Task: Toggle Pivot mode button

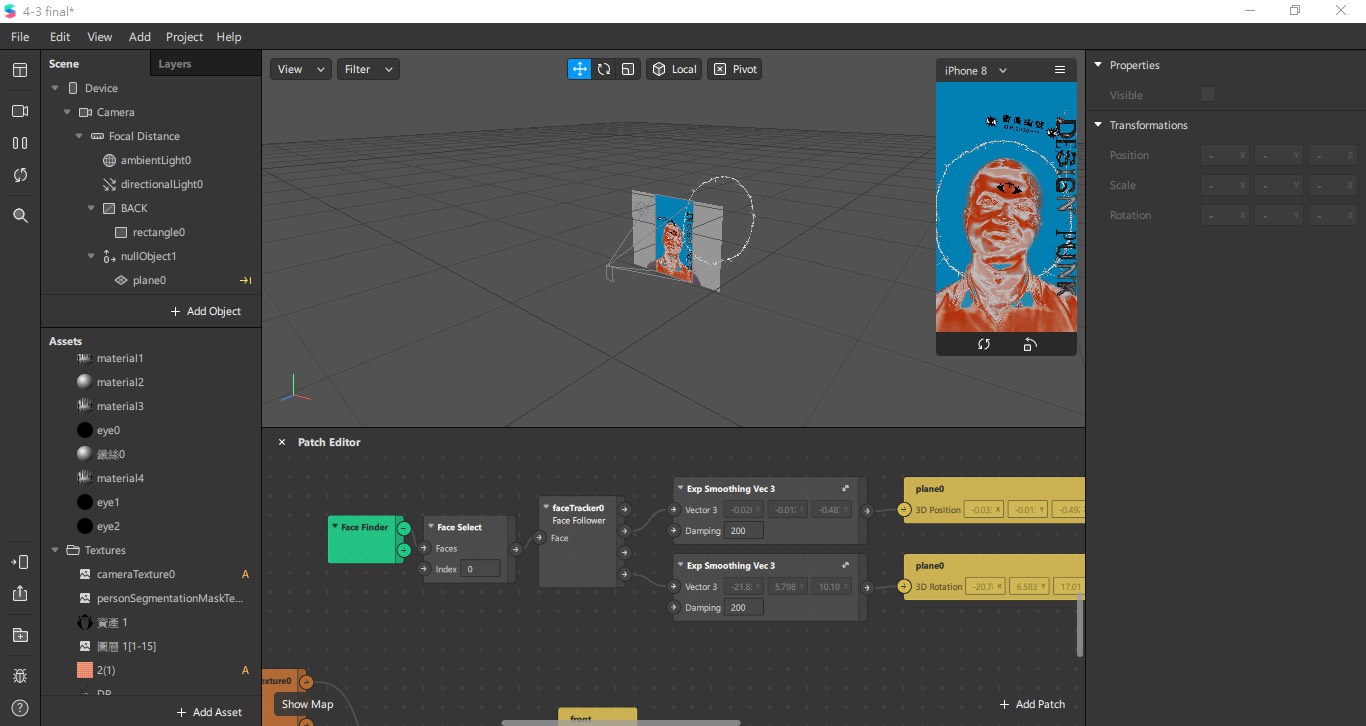Action: pos(735,69)
